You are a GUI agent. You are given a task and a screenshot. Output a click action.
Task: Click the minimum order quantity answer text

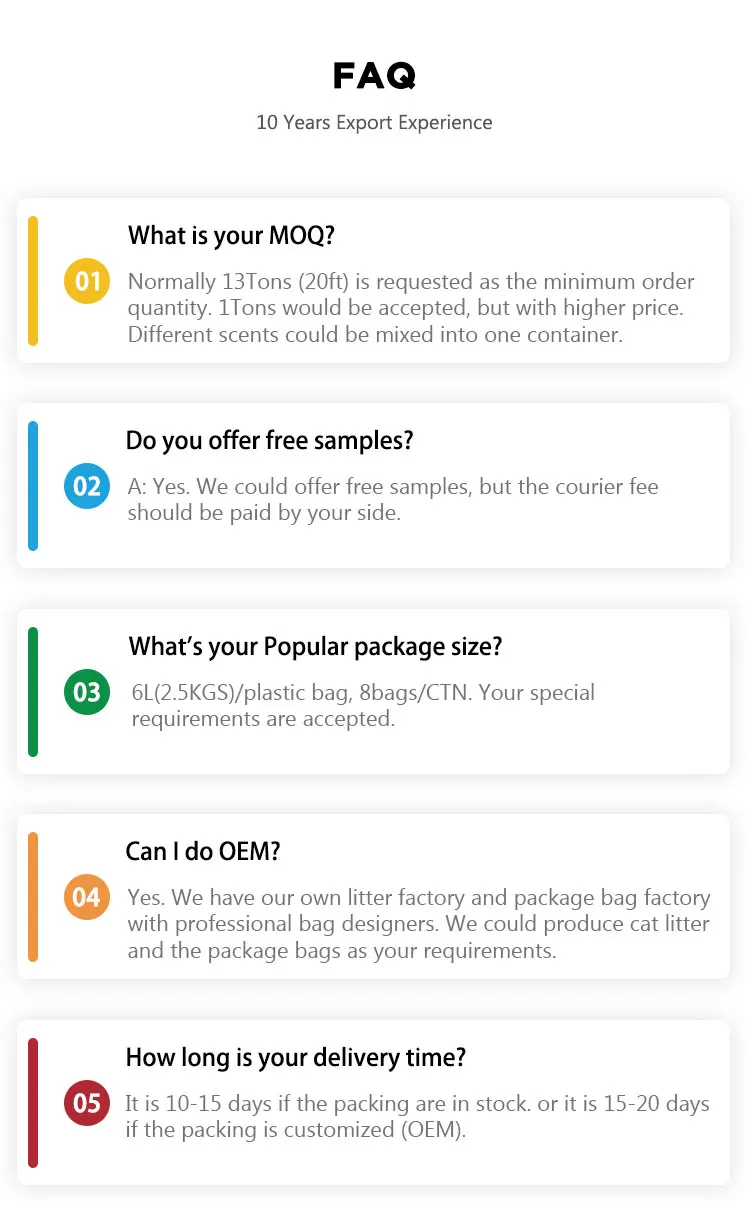pos(410,308)
